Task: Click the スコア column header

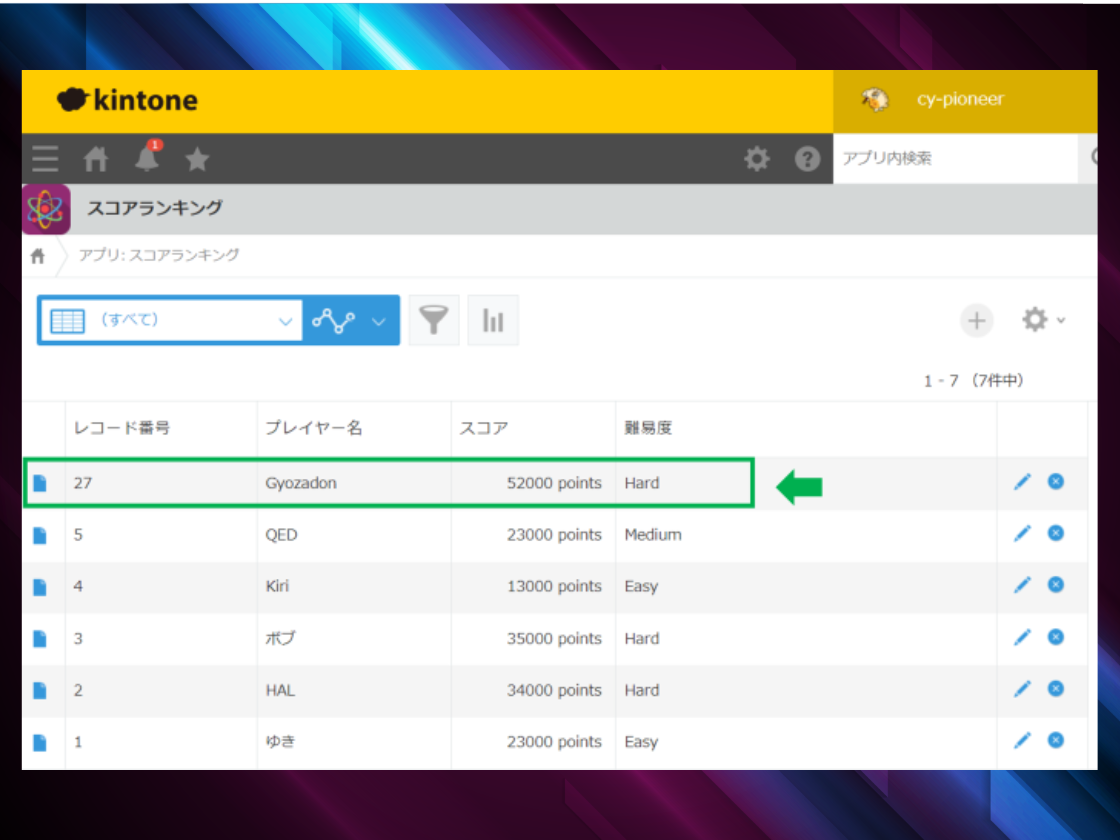Action: point(484,428)
